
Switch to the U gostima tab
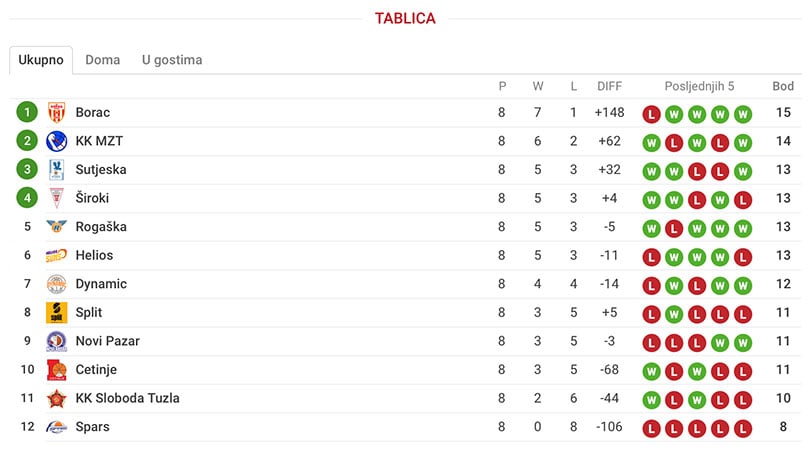point(172,60)
